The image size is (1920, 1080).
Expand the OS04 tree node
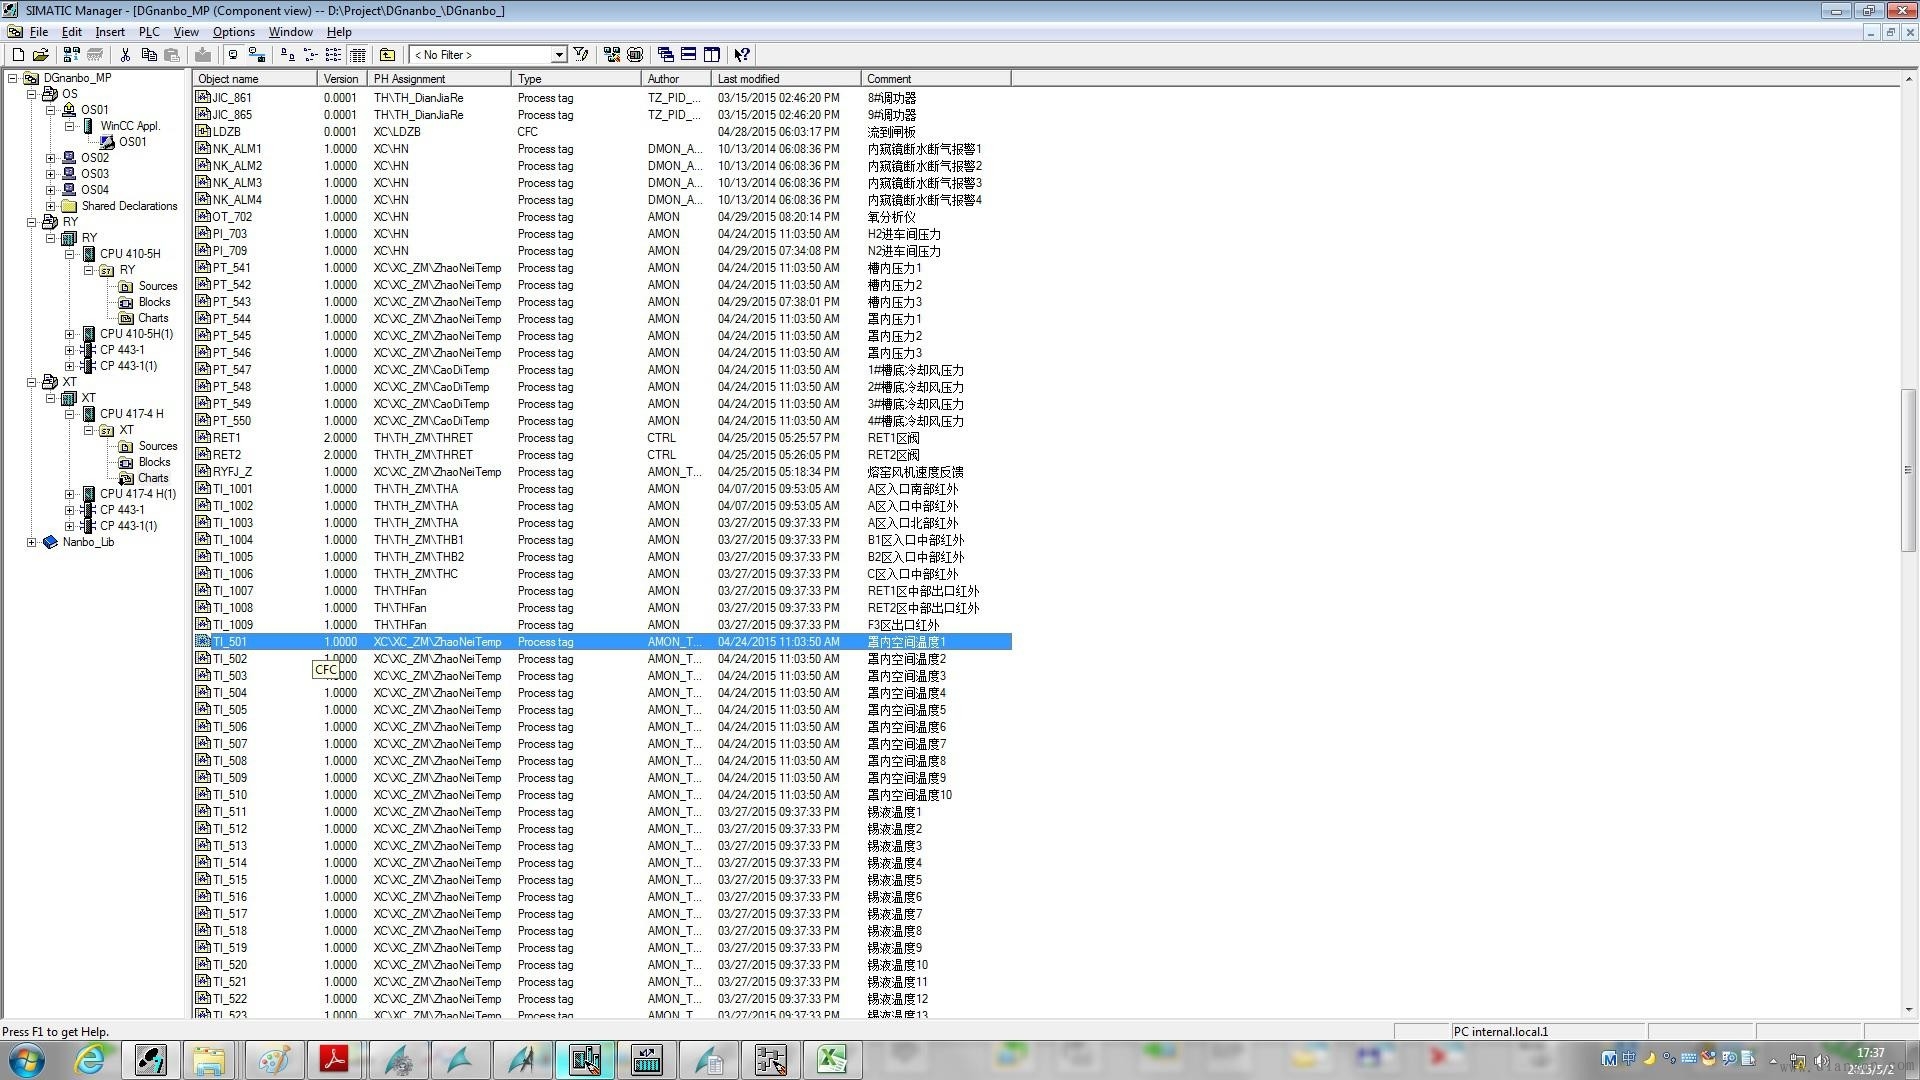[51, 190]
